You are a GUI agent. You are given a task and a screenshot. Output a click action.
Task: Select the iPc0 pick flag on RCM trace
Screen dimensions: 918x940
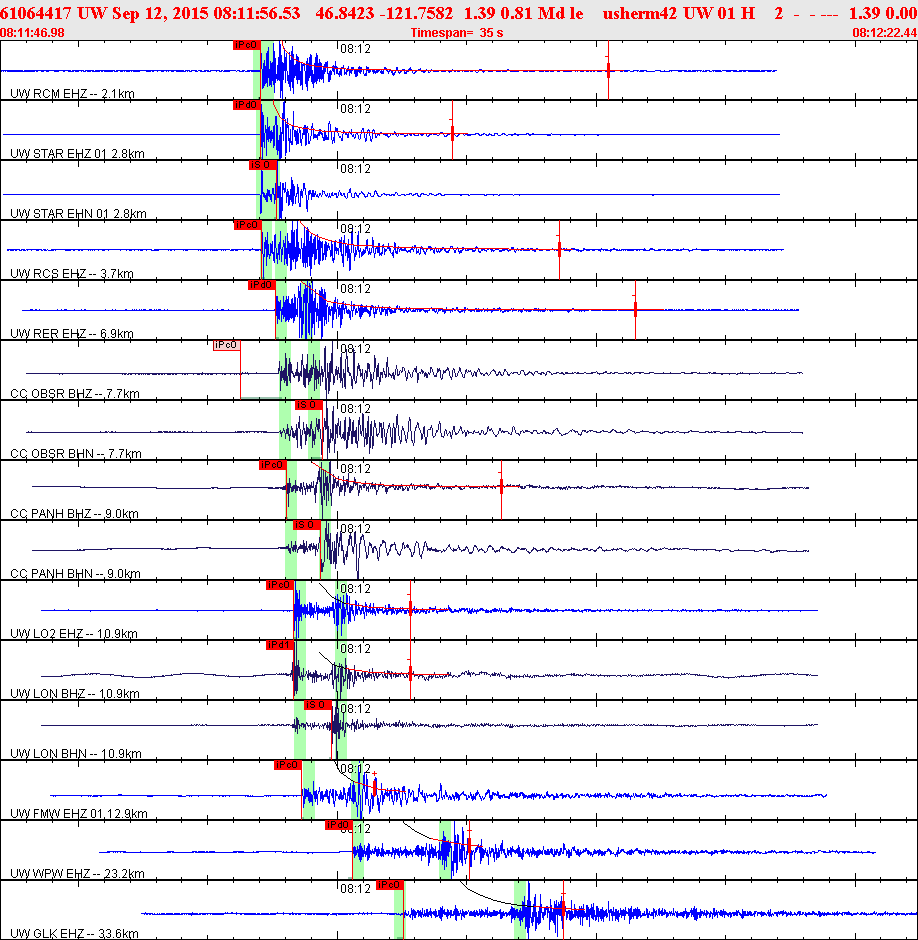point(246,45)
